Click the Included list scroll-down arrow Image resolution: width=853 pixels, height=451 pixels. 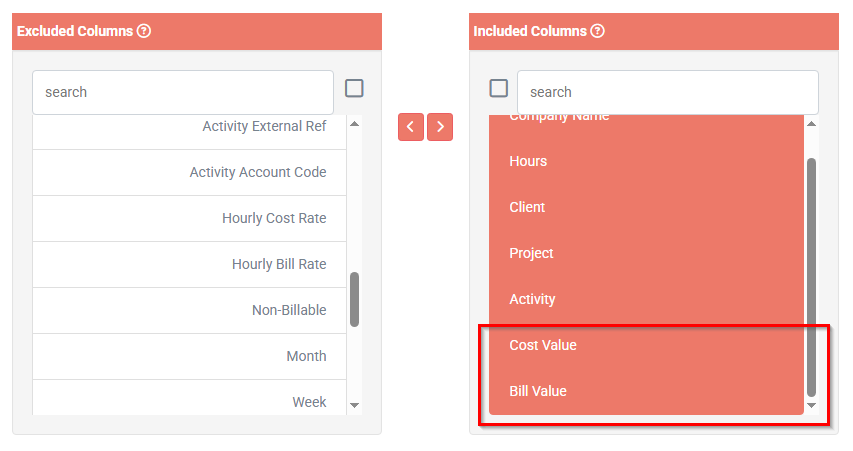(x=812, y=405)
